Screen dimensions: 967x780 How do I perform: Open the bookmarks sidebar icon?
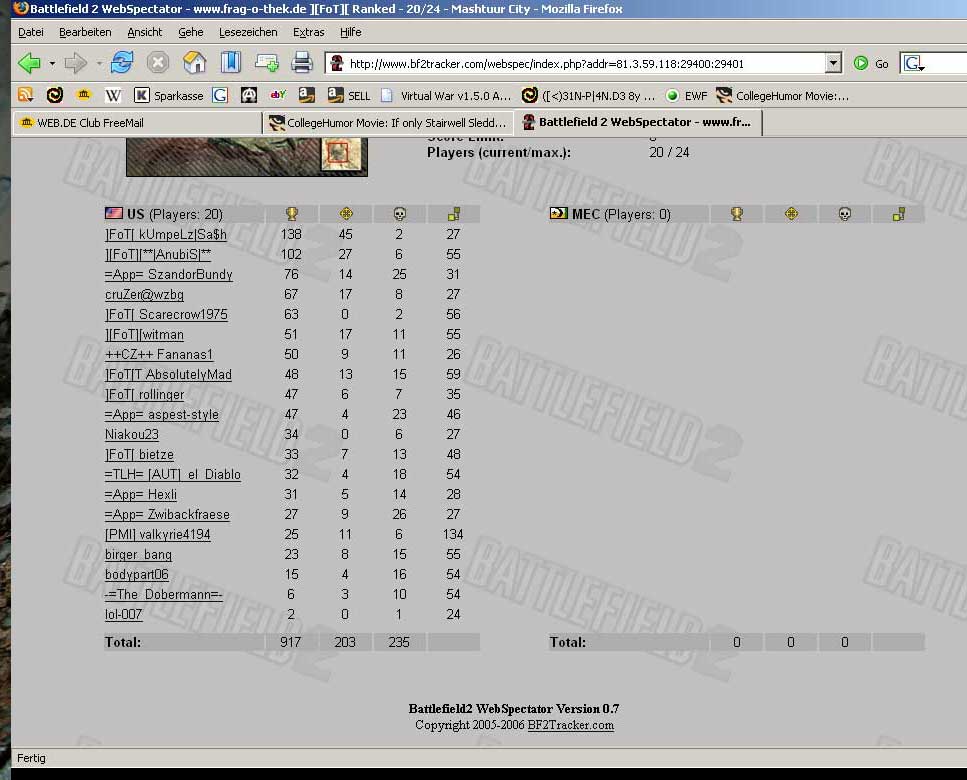point(230,63)
